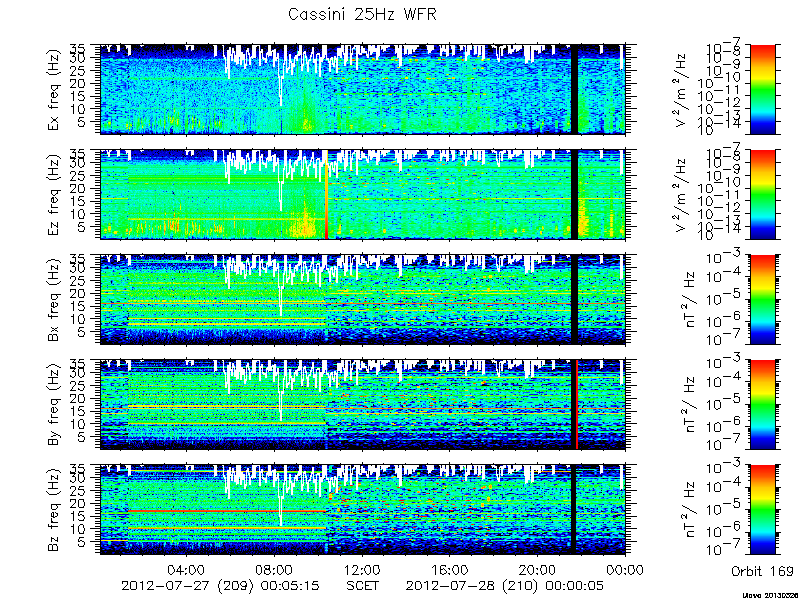Click the "00:00" end time tick label
Image resolution: width=800 pixels, height=600 pixels.
point(625,570)
